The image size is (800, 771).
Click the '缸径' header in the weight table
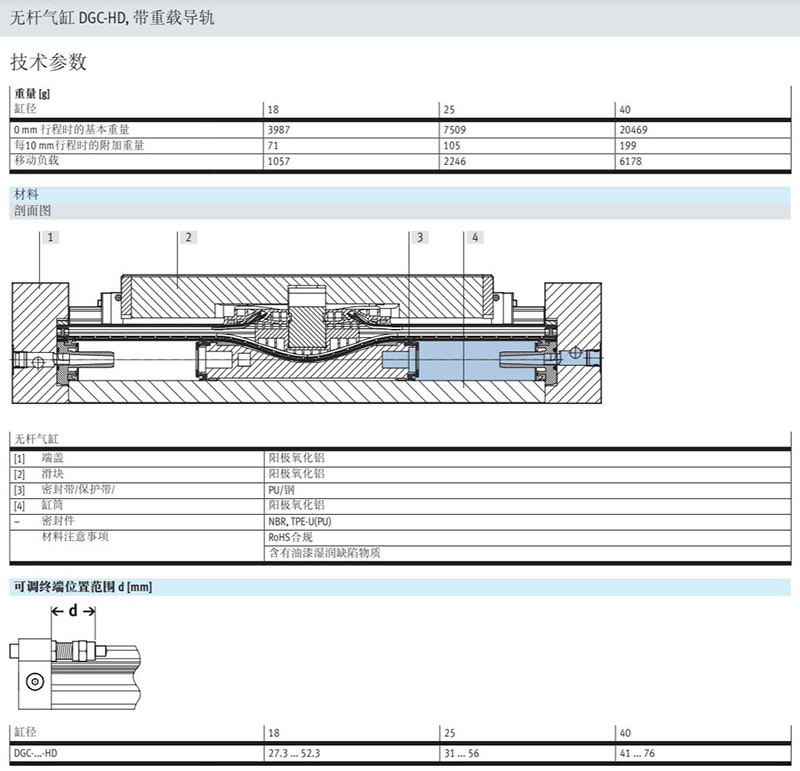(x=26, y=109)
